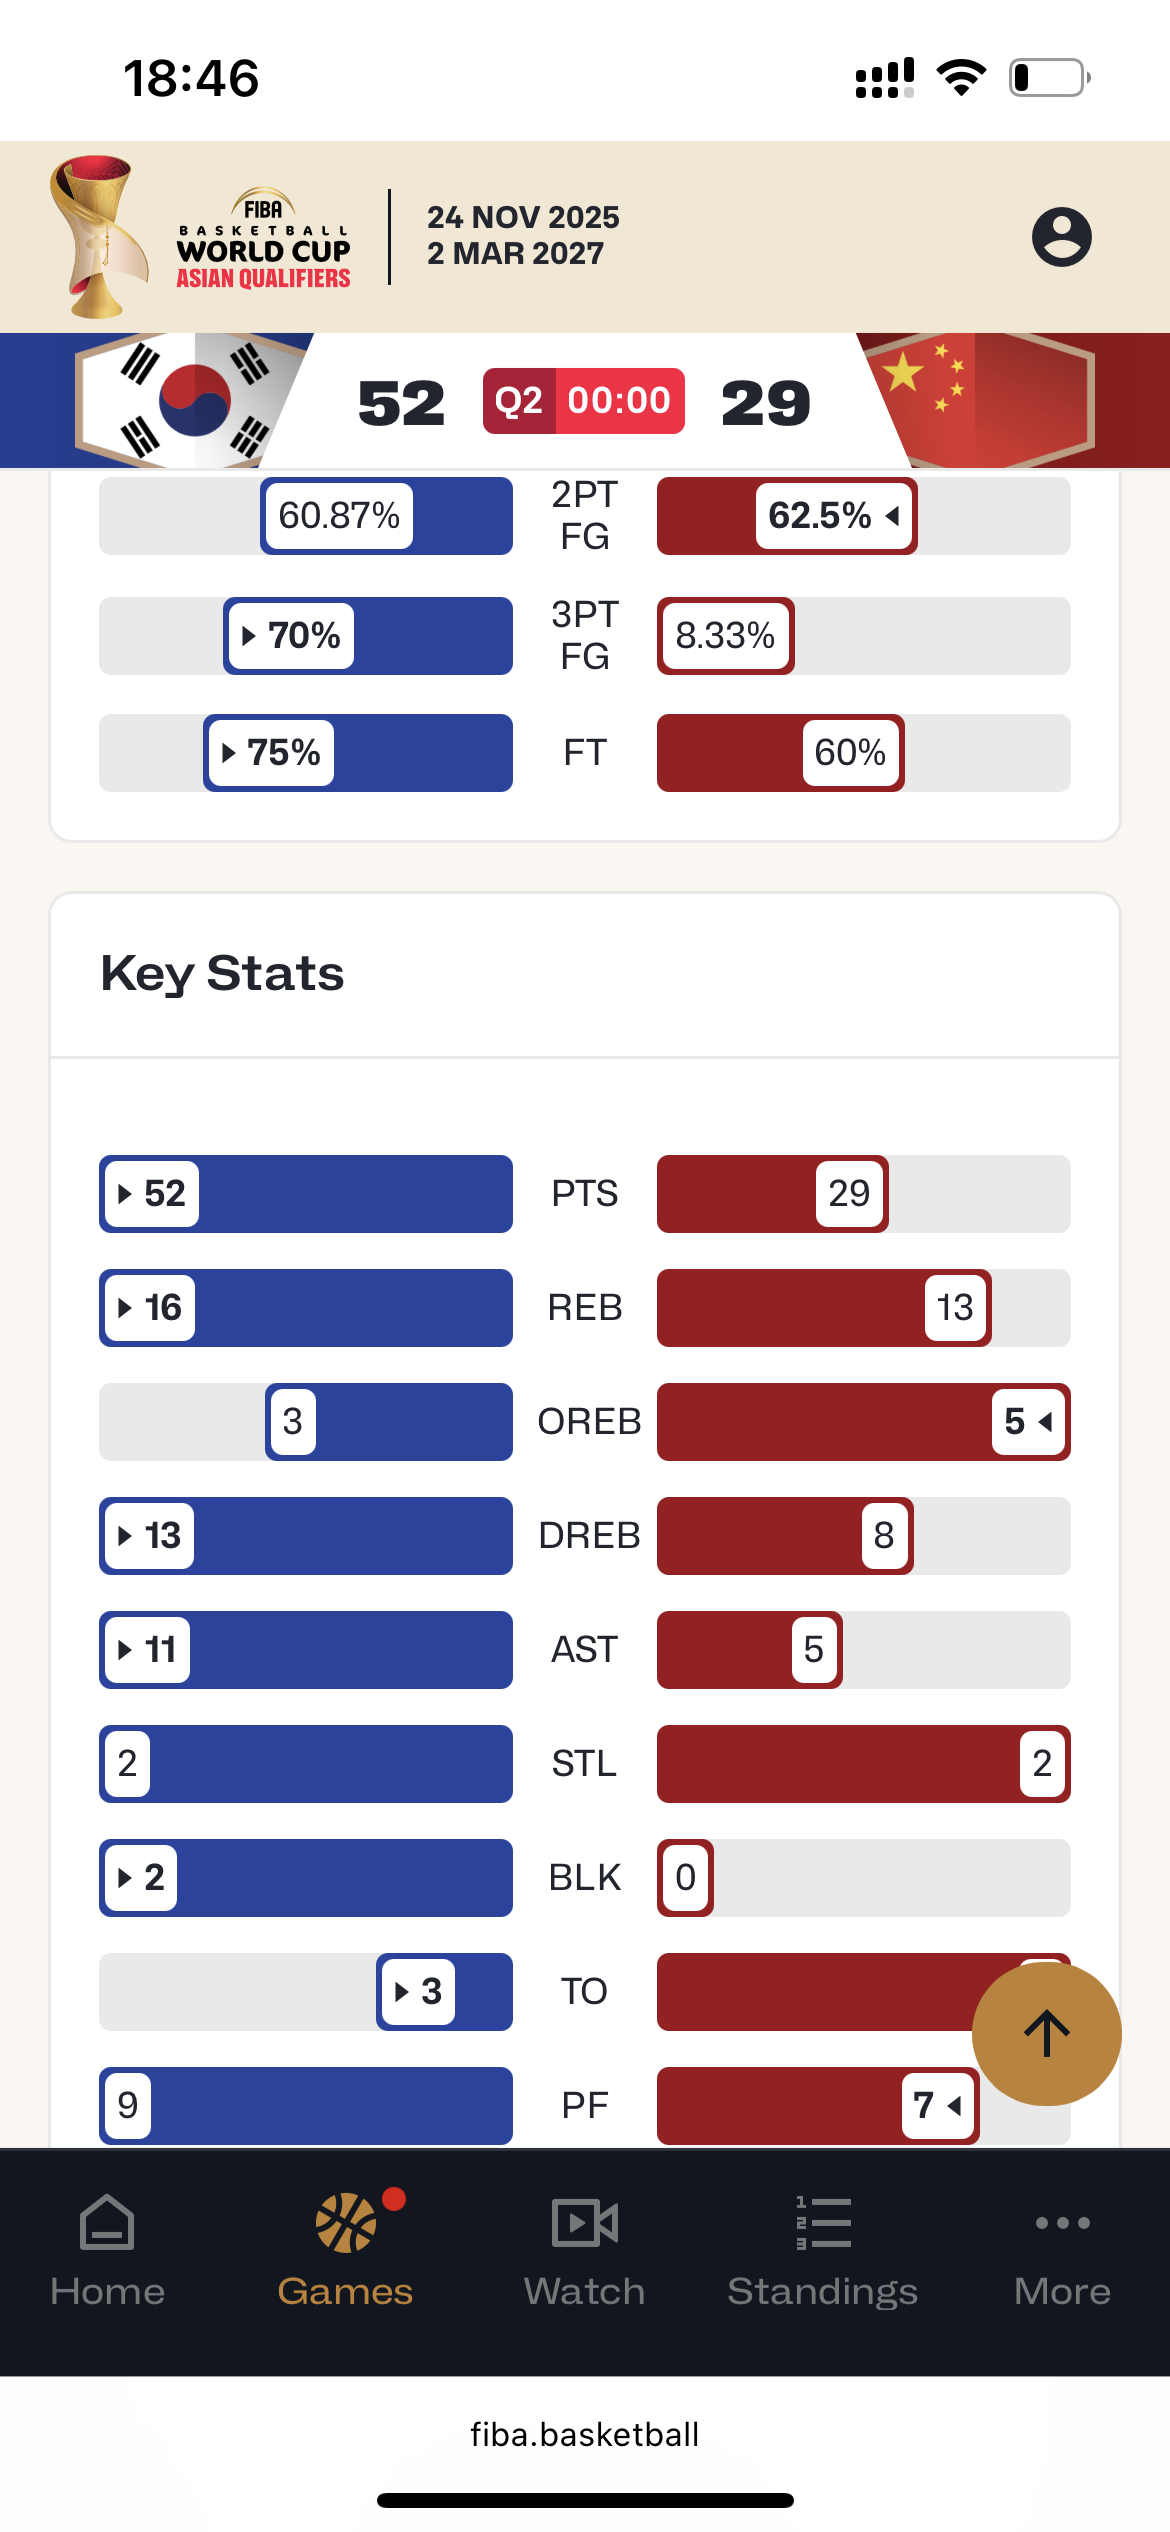Click the FIBA World Cup Asian Qualifiers logo

[201, 237]
